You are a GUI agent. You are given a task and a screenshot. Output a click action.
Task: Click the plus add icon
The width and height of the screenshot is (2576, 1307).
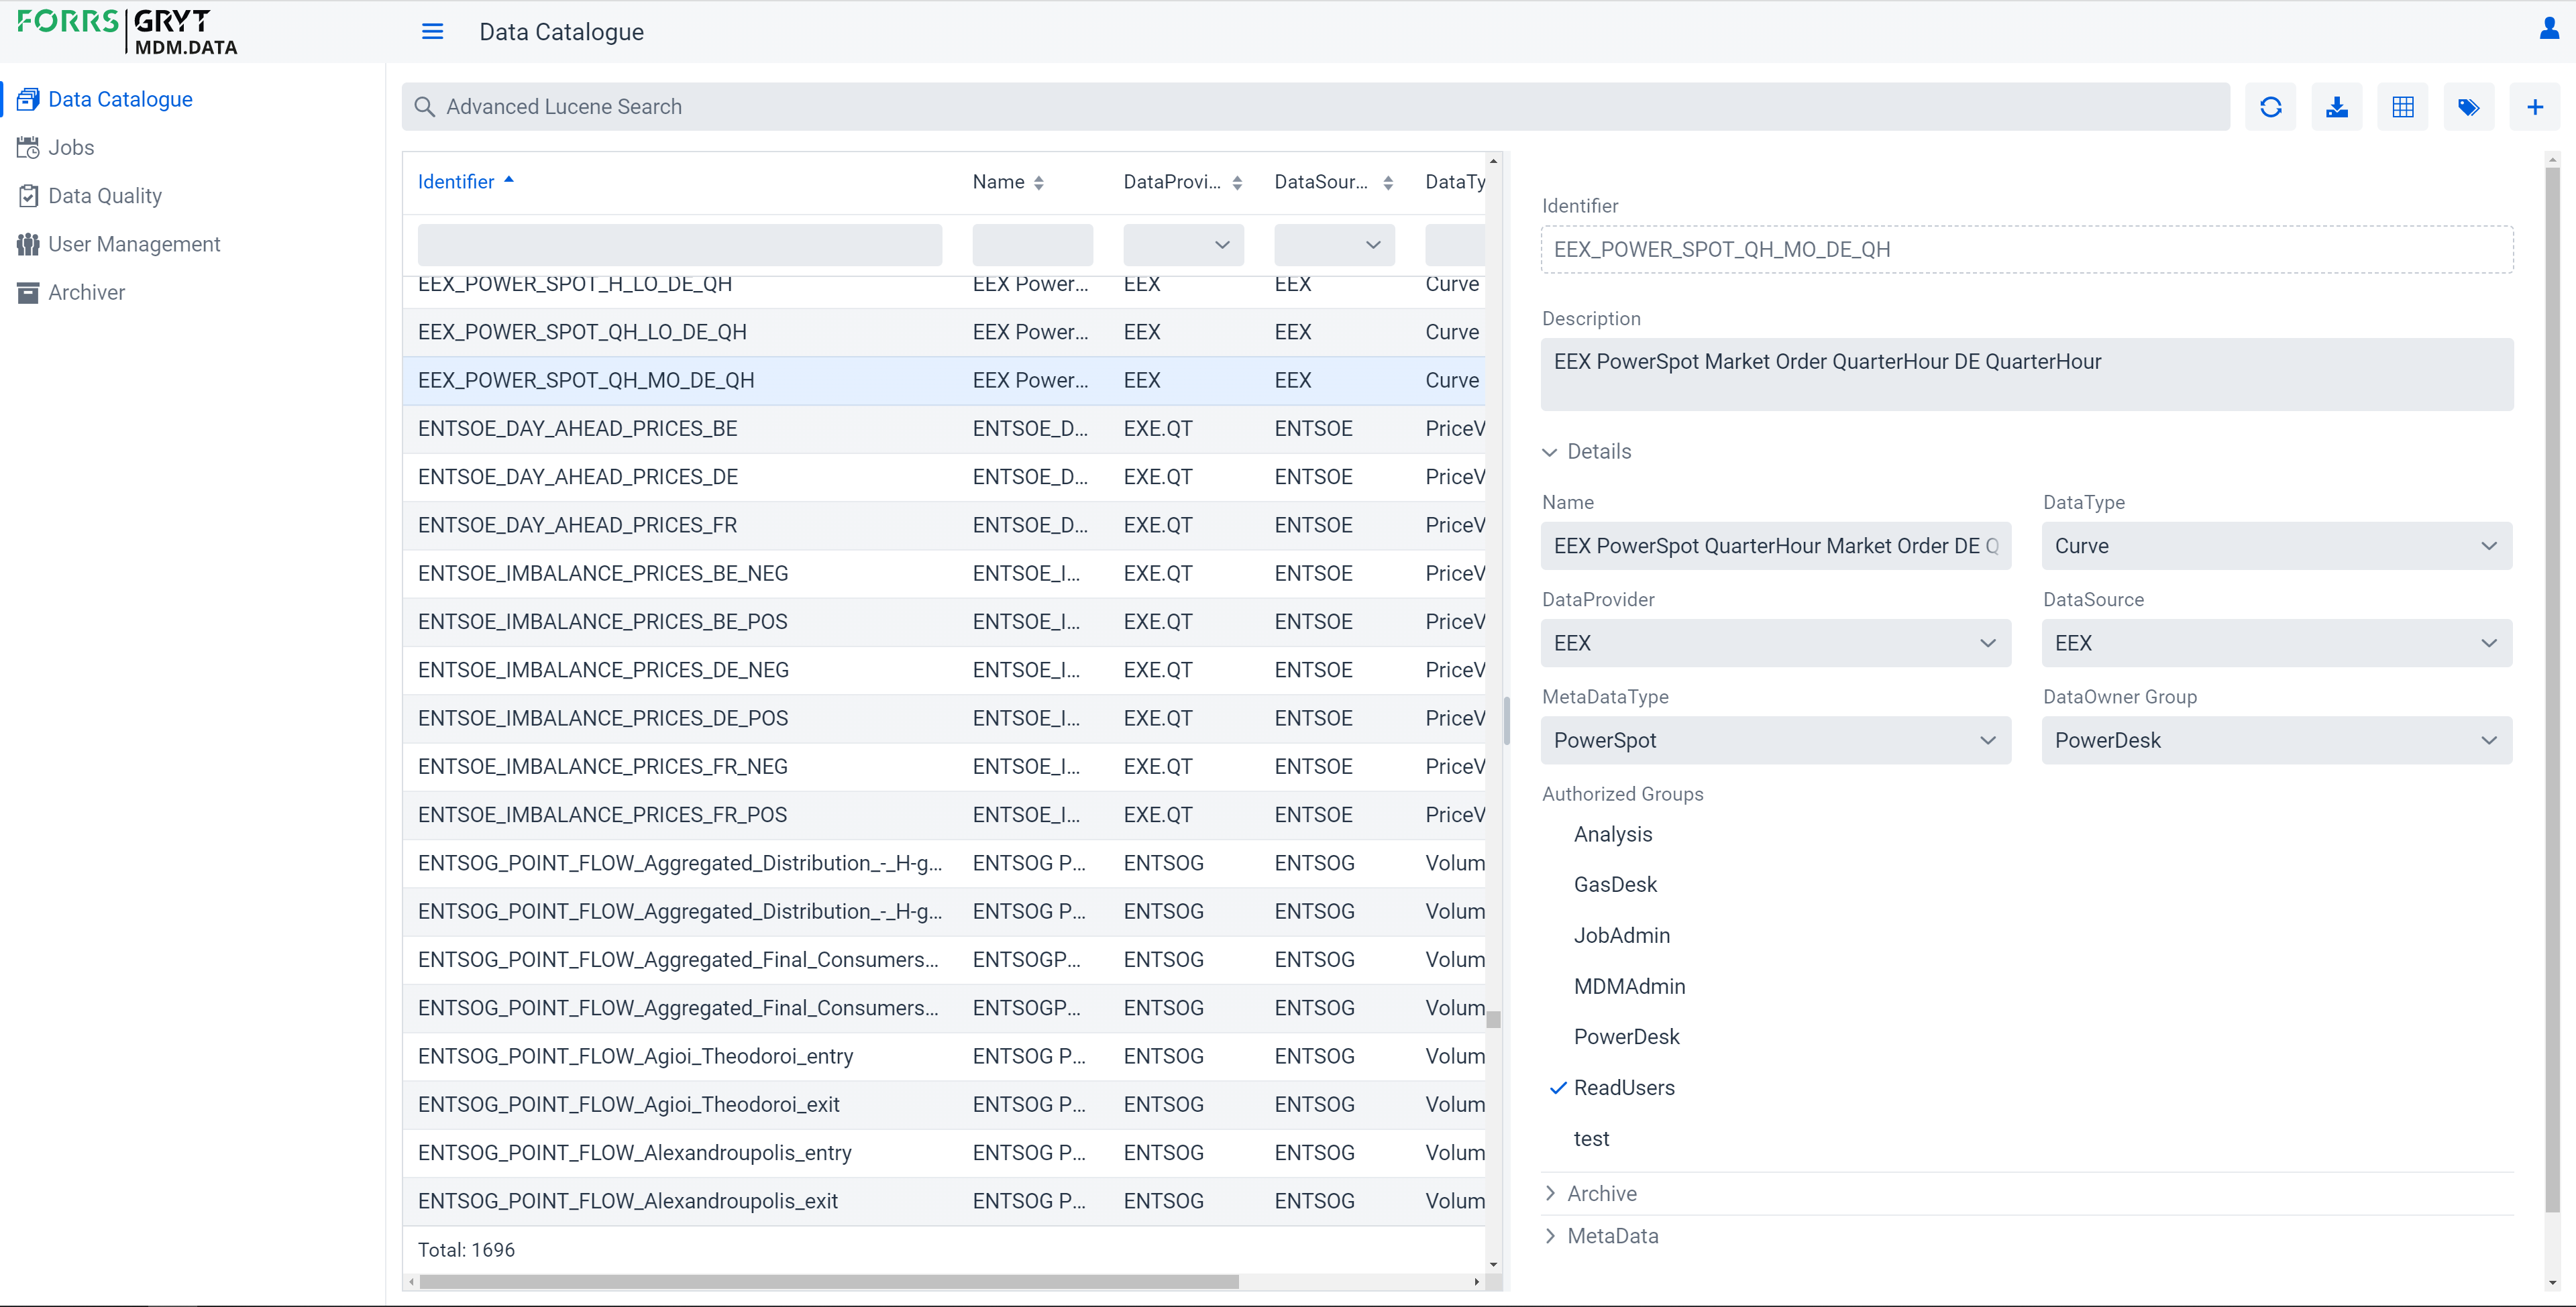tap(2535, 107)
